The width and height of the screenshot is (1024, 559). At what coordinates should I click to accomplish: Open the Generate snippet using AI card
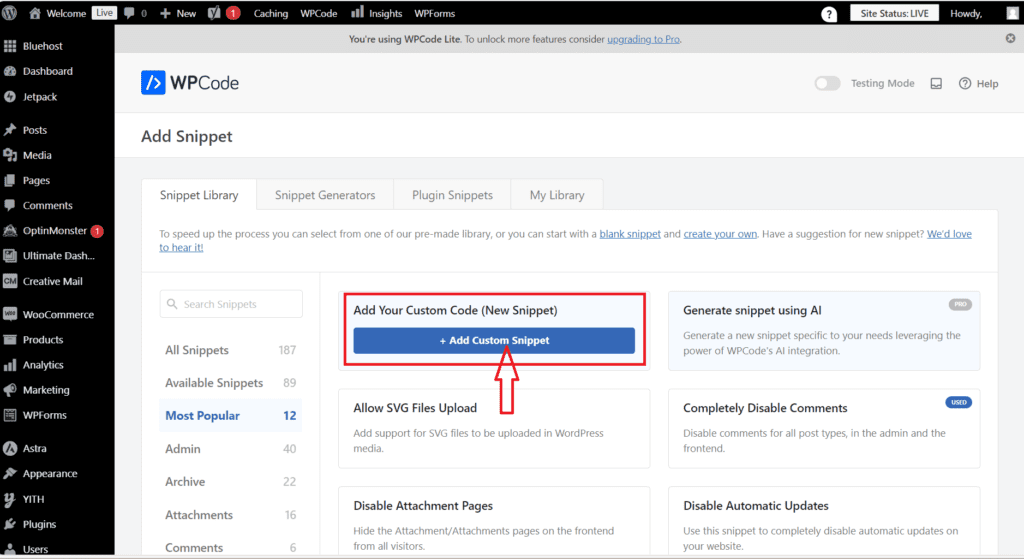point(824,330)
